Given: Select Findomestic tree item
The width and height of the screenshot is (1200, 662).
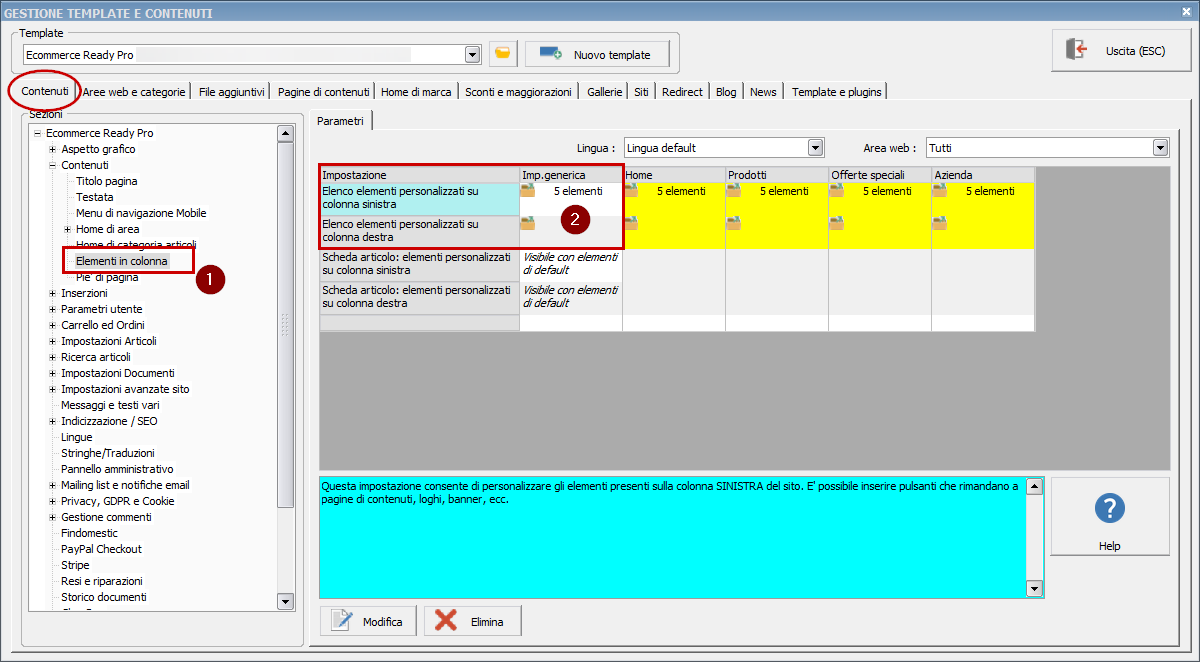Looking at the screenshot, I should (89, 533).
